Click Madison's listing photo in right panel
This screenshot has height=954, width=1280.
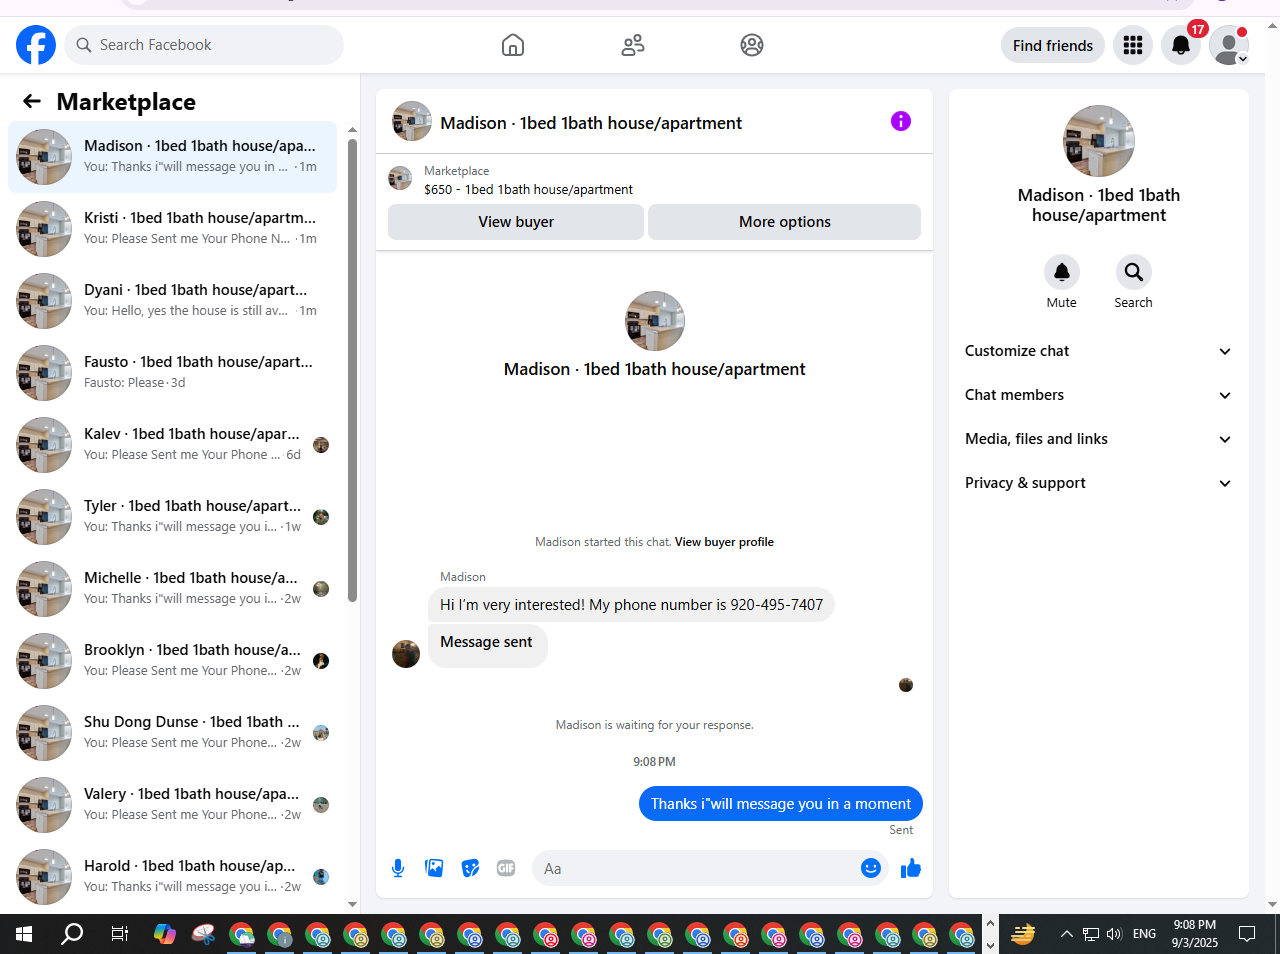pos(1099,141)
